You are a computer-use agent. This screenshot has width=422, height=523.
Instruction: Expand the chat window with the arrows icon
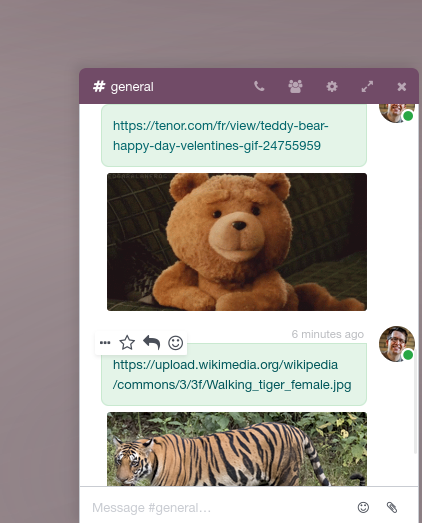(367, 87)
